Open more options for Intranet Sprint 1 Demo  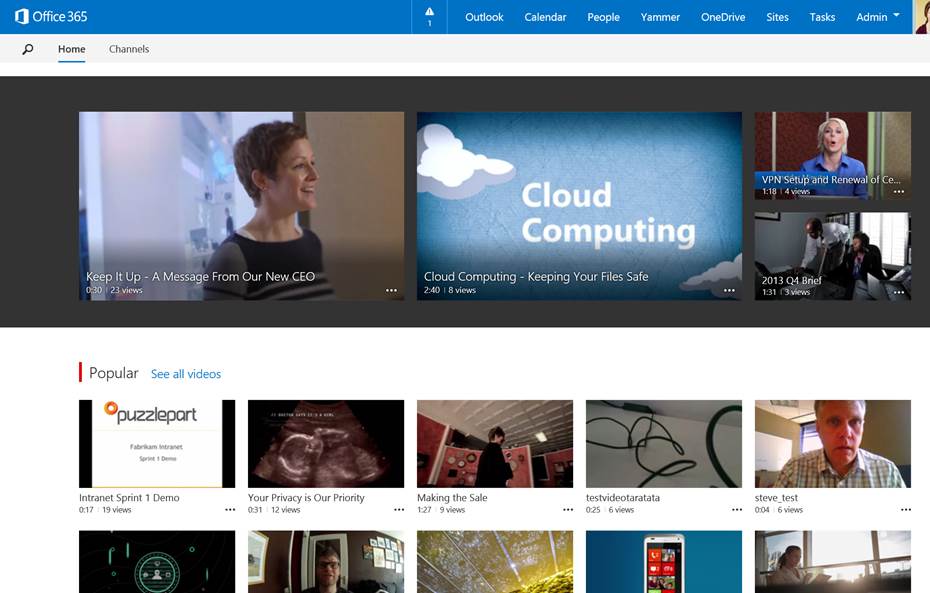pyautogui.click(x=230, y=509)
